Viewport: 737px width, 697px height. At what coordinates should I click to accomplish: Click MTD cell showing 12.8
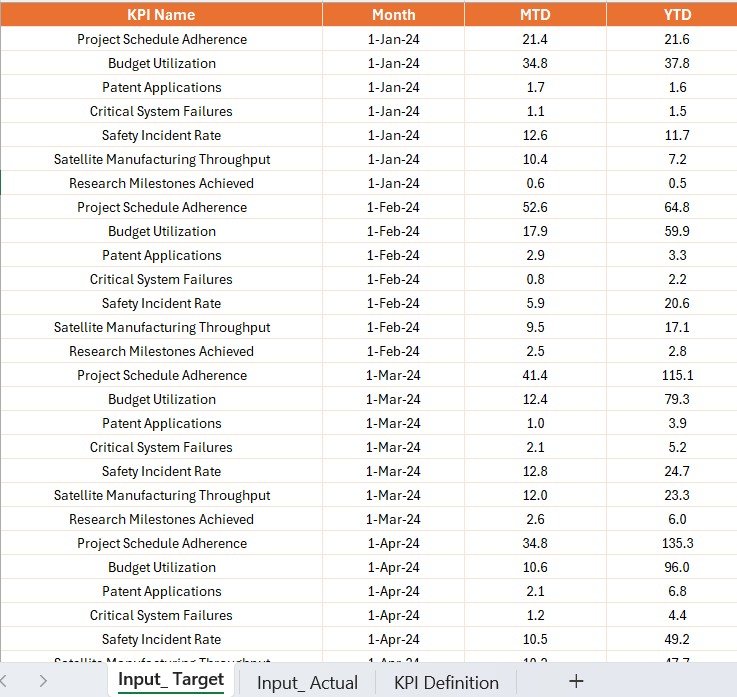pos(535,471)
